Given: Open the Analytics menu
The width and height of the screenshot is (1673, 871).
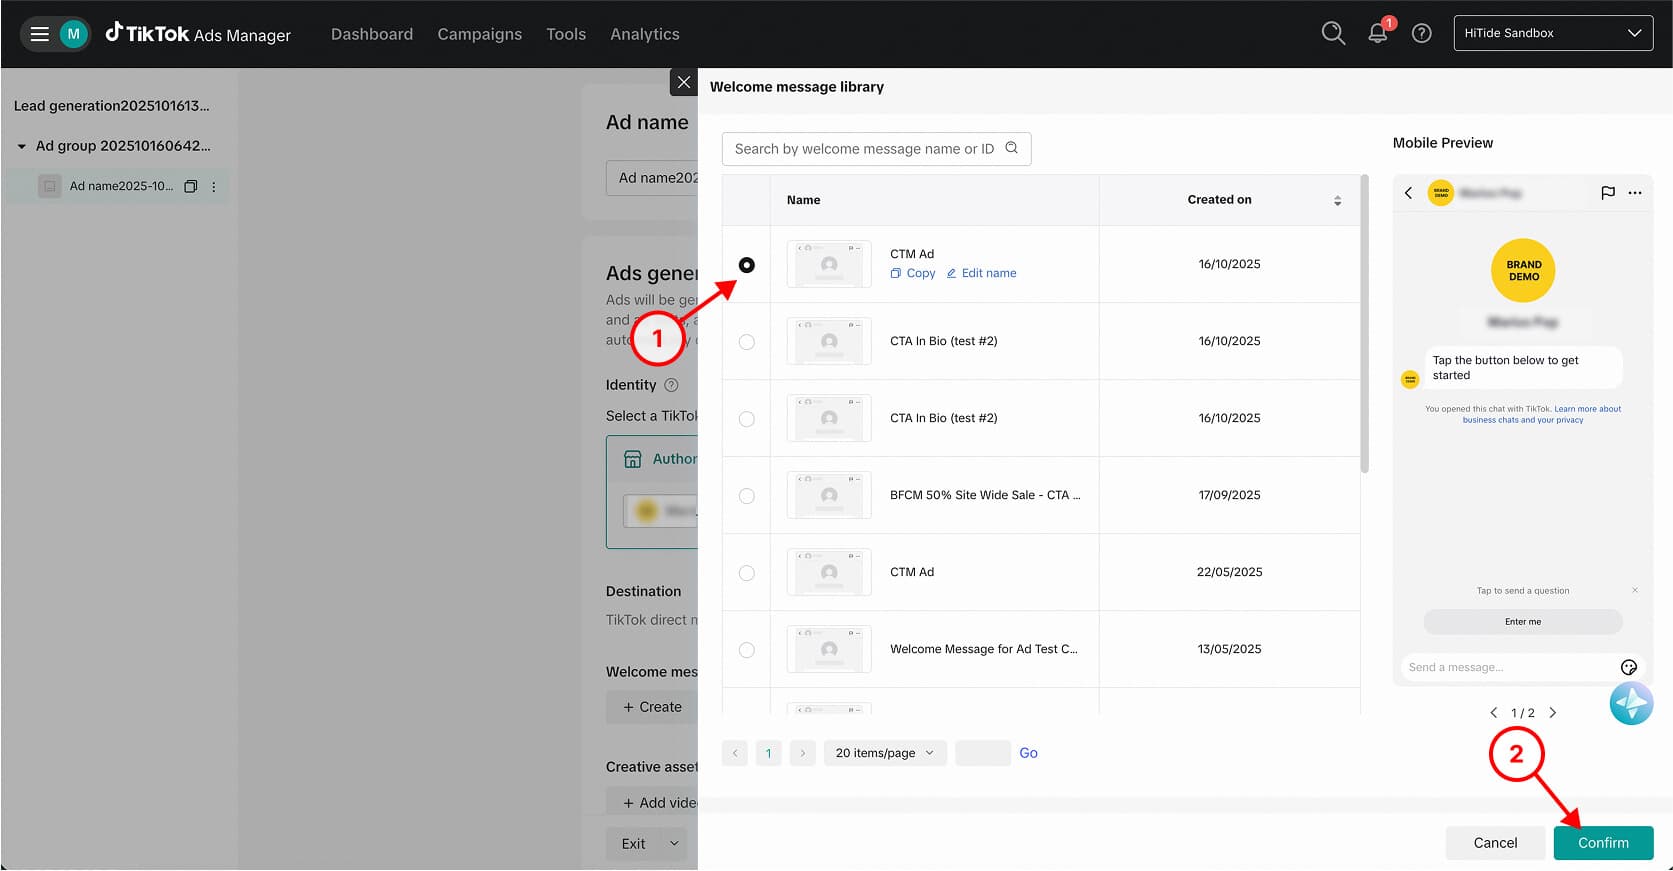Looking at the screenshot, I should [x=644, y=34].
